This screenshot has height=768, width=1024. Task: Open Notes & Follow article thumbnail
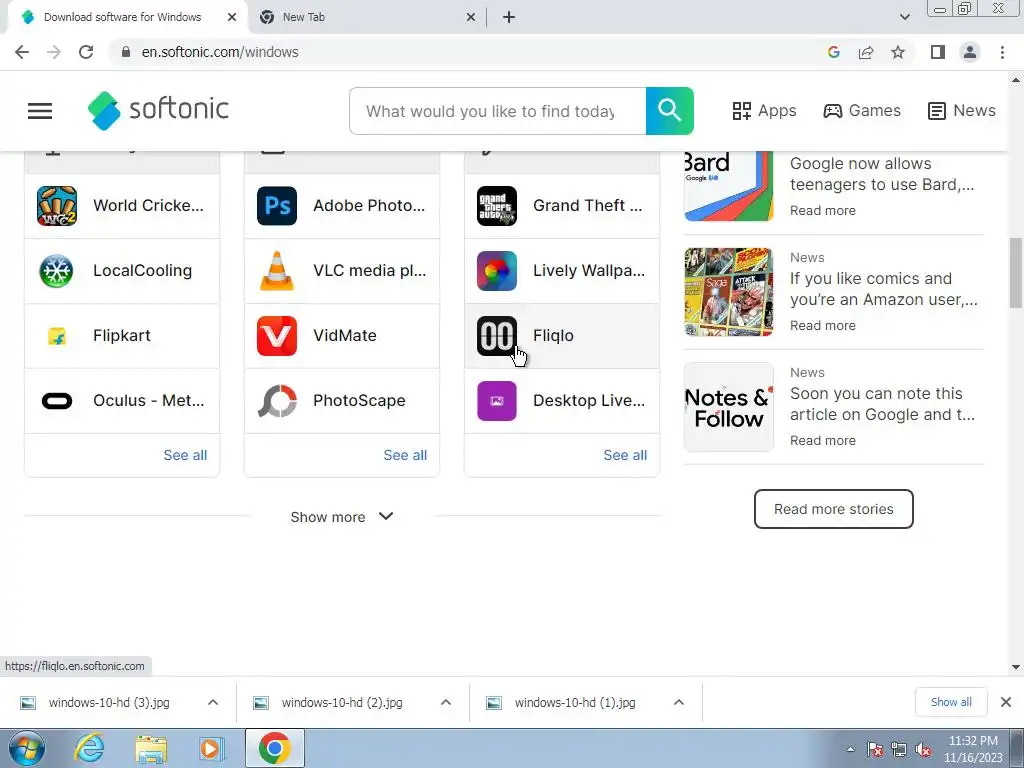728,407
